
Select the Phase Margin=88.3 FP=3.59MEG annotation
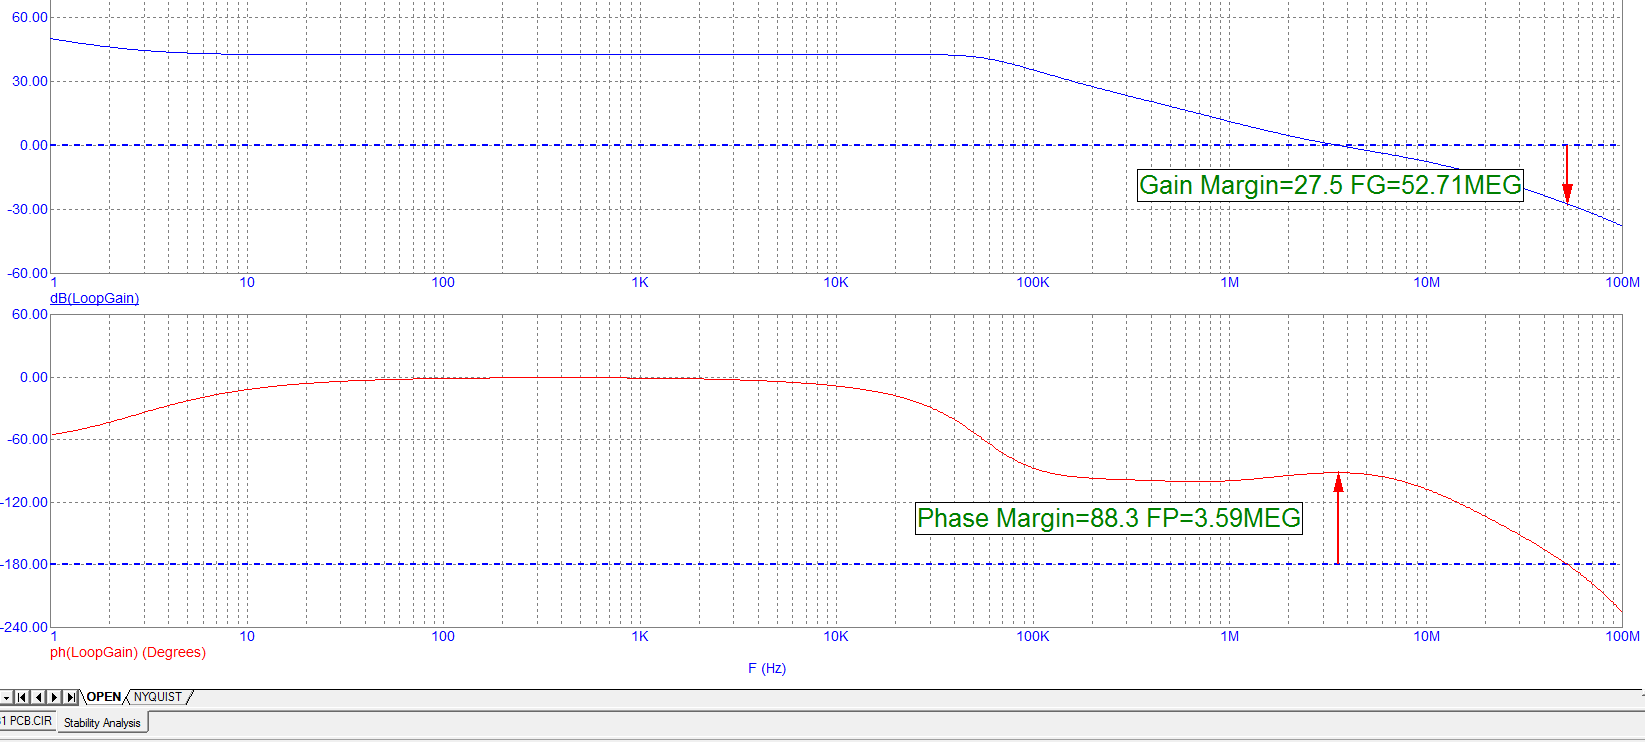[x=1109, y=518]
